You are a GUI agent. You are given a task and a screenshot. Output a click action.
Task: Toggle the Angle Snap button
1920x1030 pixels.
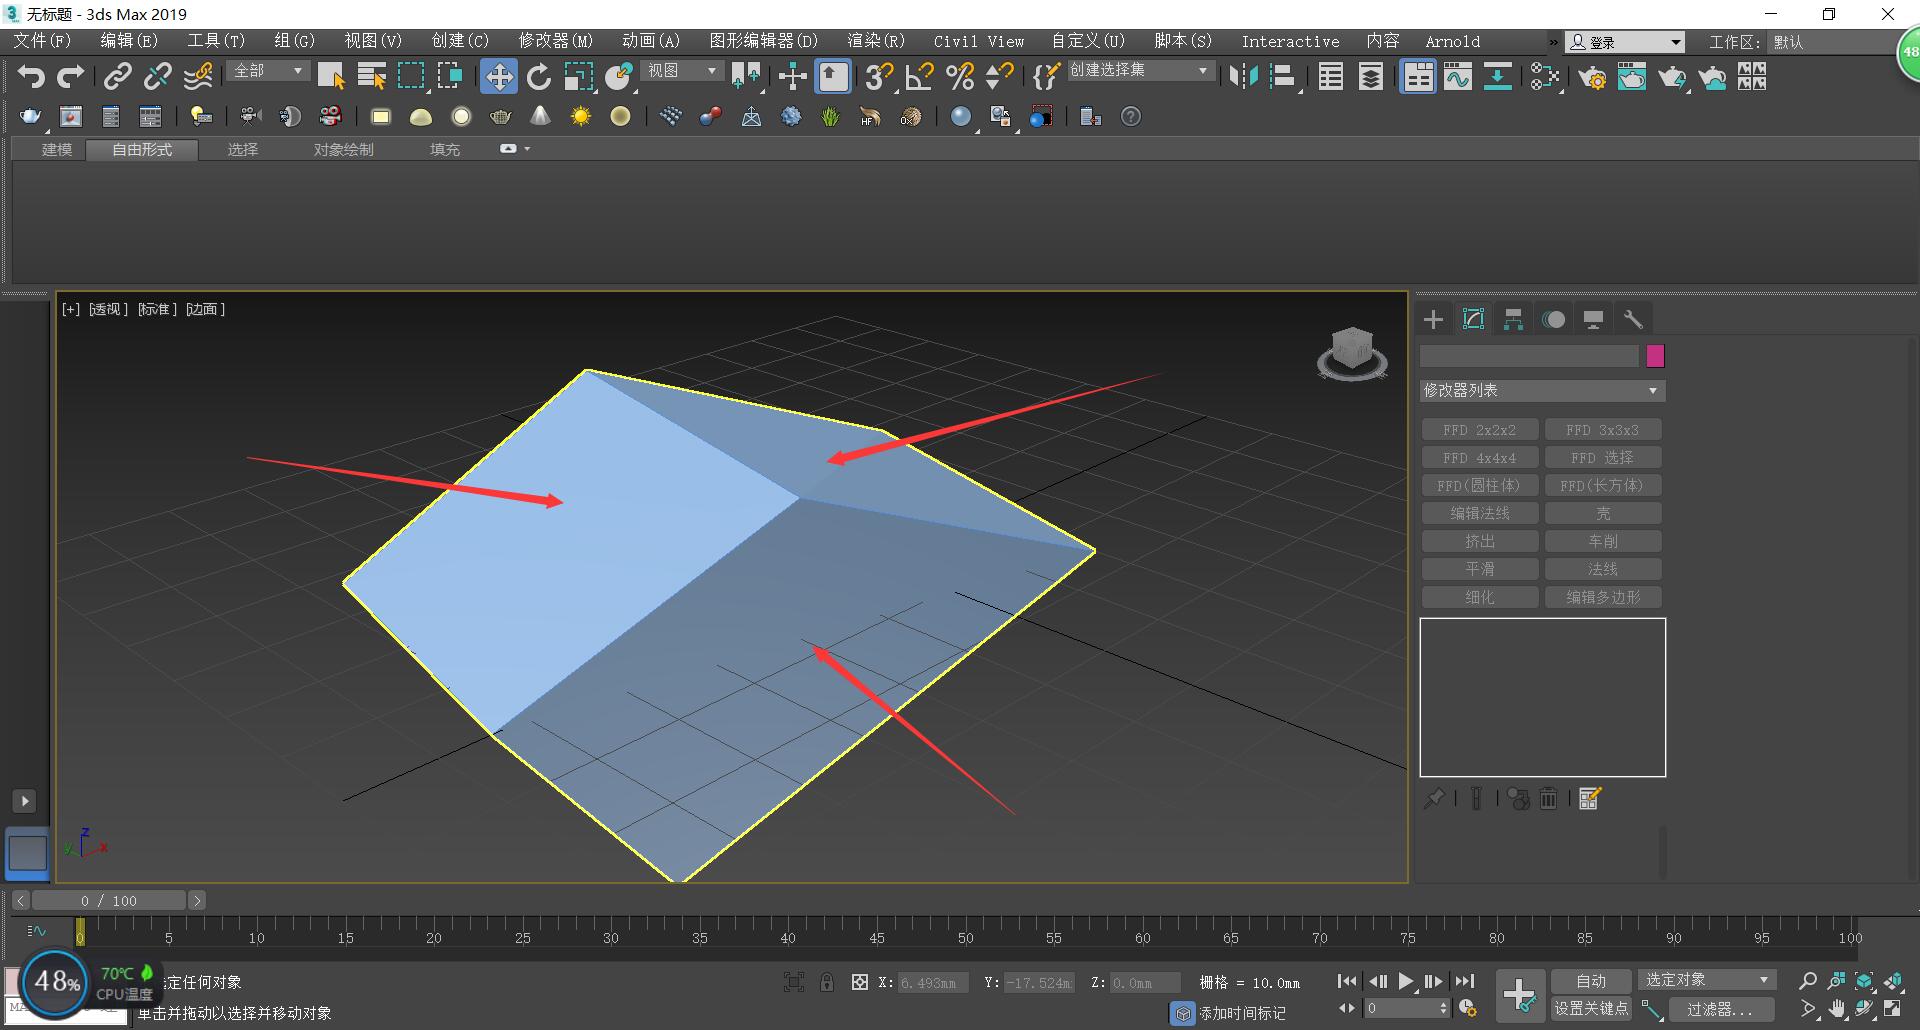coord(919,77)
